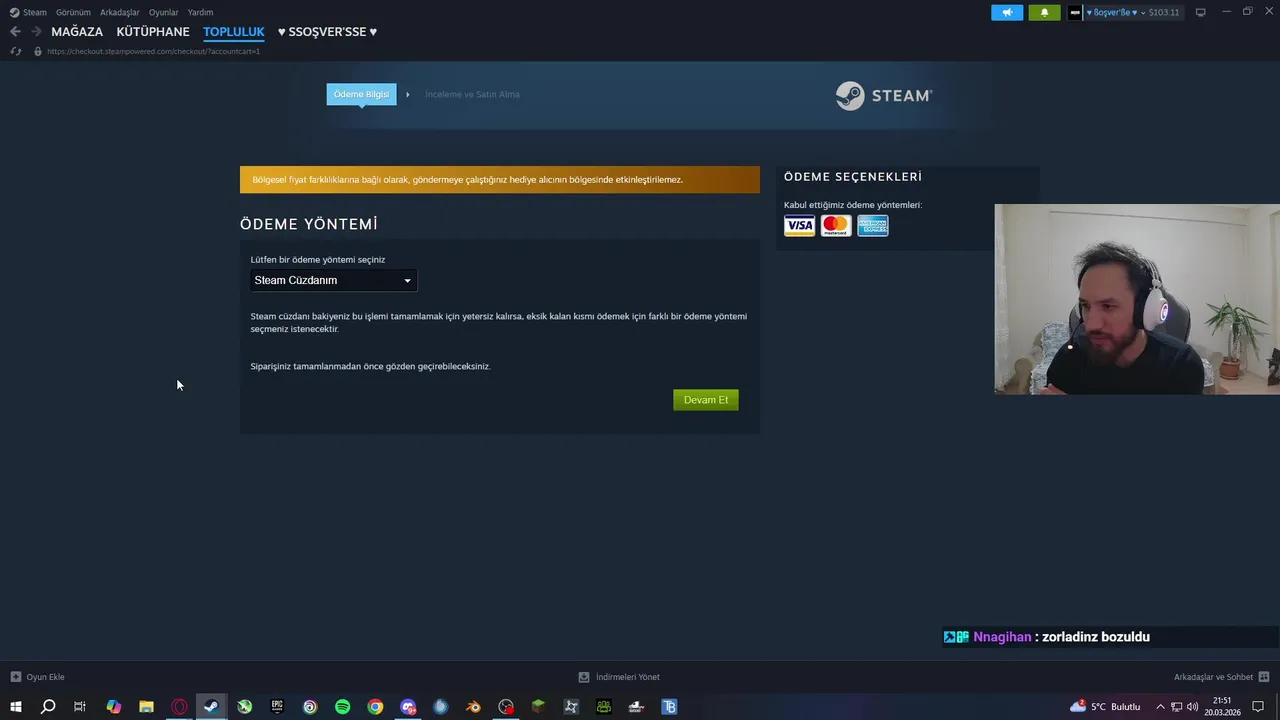Click the American Express icon
The image size is (1280, 720).
(x=873, y=226)
